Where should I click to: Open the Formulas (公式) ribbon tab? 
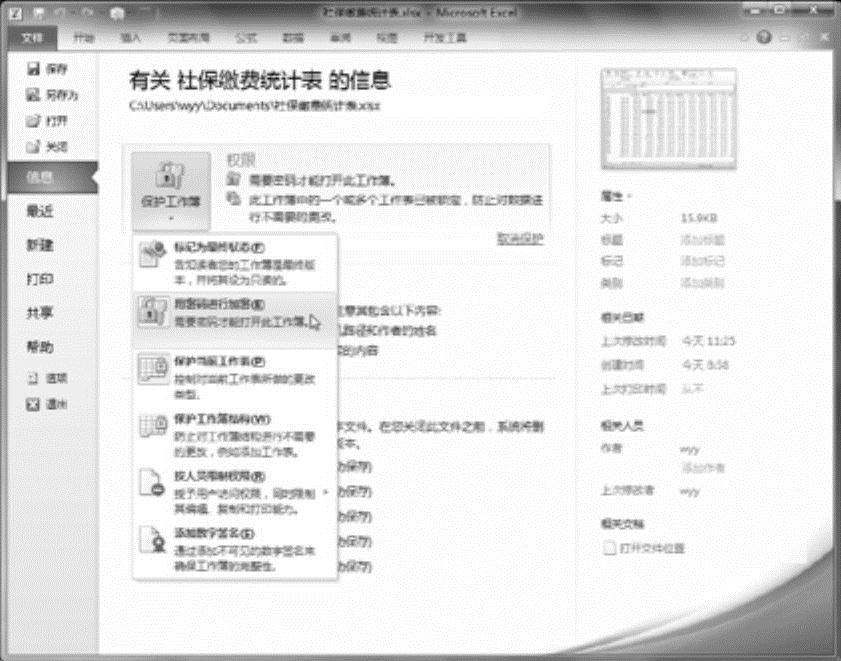pyautogui.click(x=246, y=38)
